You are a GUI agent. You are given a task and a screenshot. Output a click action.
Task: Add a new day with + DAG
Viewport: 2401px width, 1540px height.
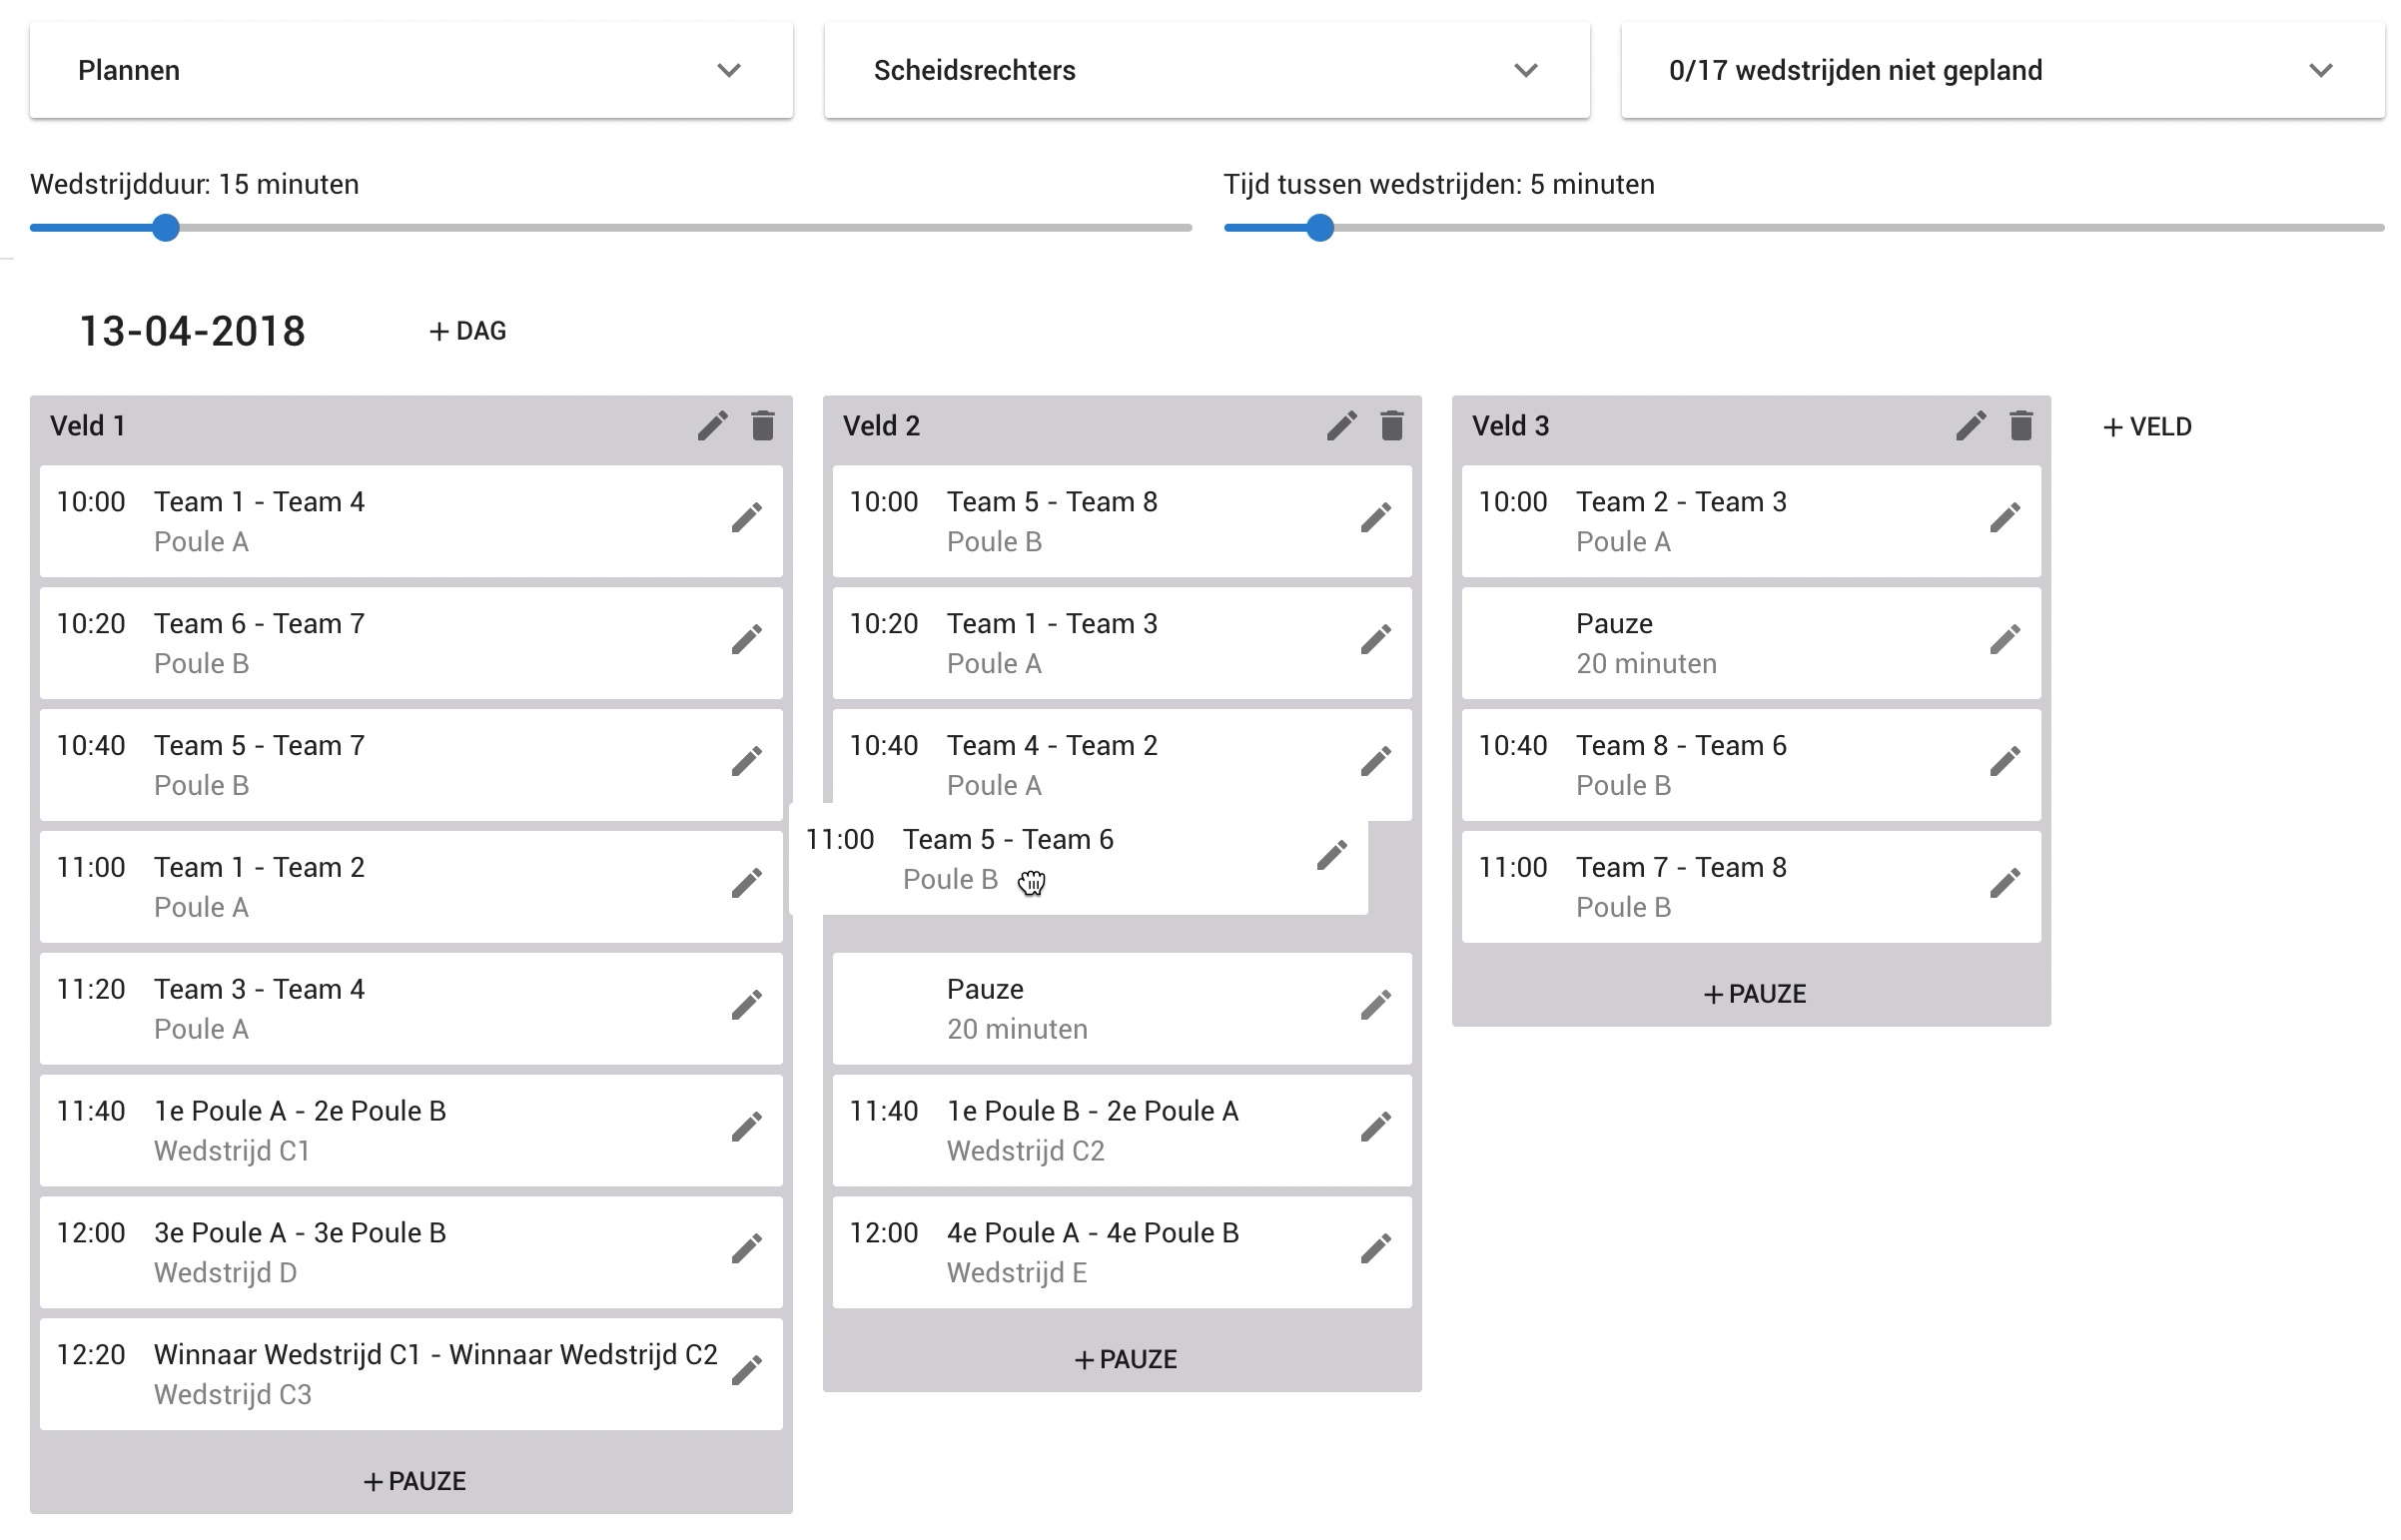click(468, 331)
